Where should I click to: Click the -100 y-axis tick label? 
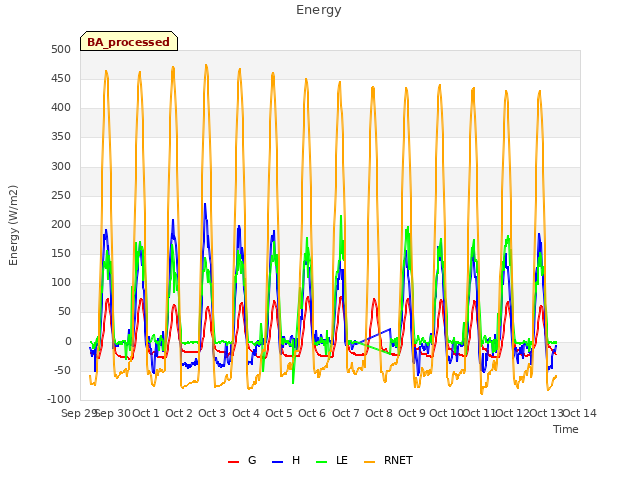(60, 399)
